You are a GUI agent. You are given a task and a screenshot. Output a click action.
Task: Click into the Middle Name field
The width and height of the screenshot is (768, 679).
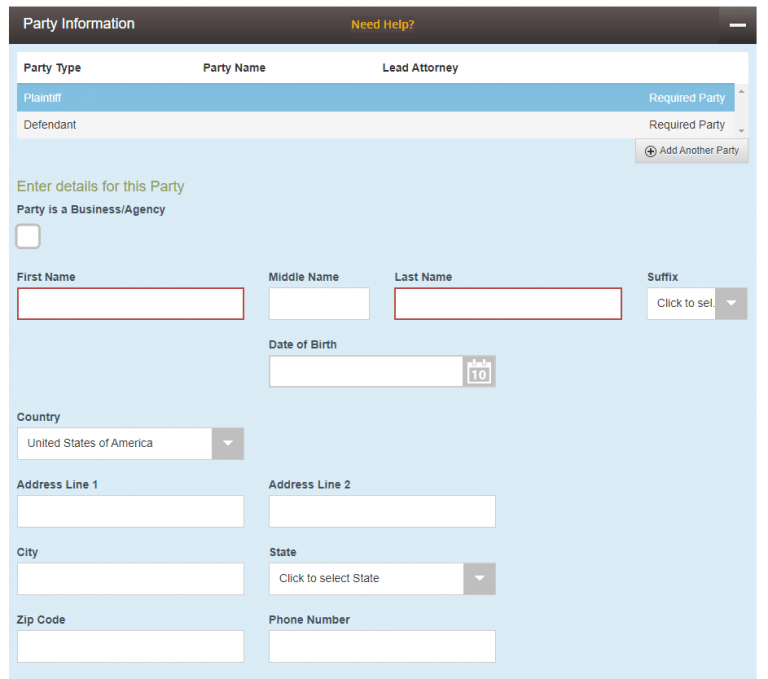pos(319,304)
